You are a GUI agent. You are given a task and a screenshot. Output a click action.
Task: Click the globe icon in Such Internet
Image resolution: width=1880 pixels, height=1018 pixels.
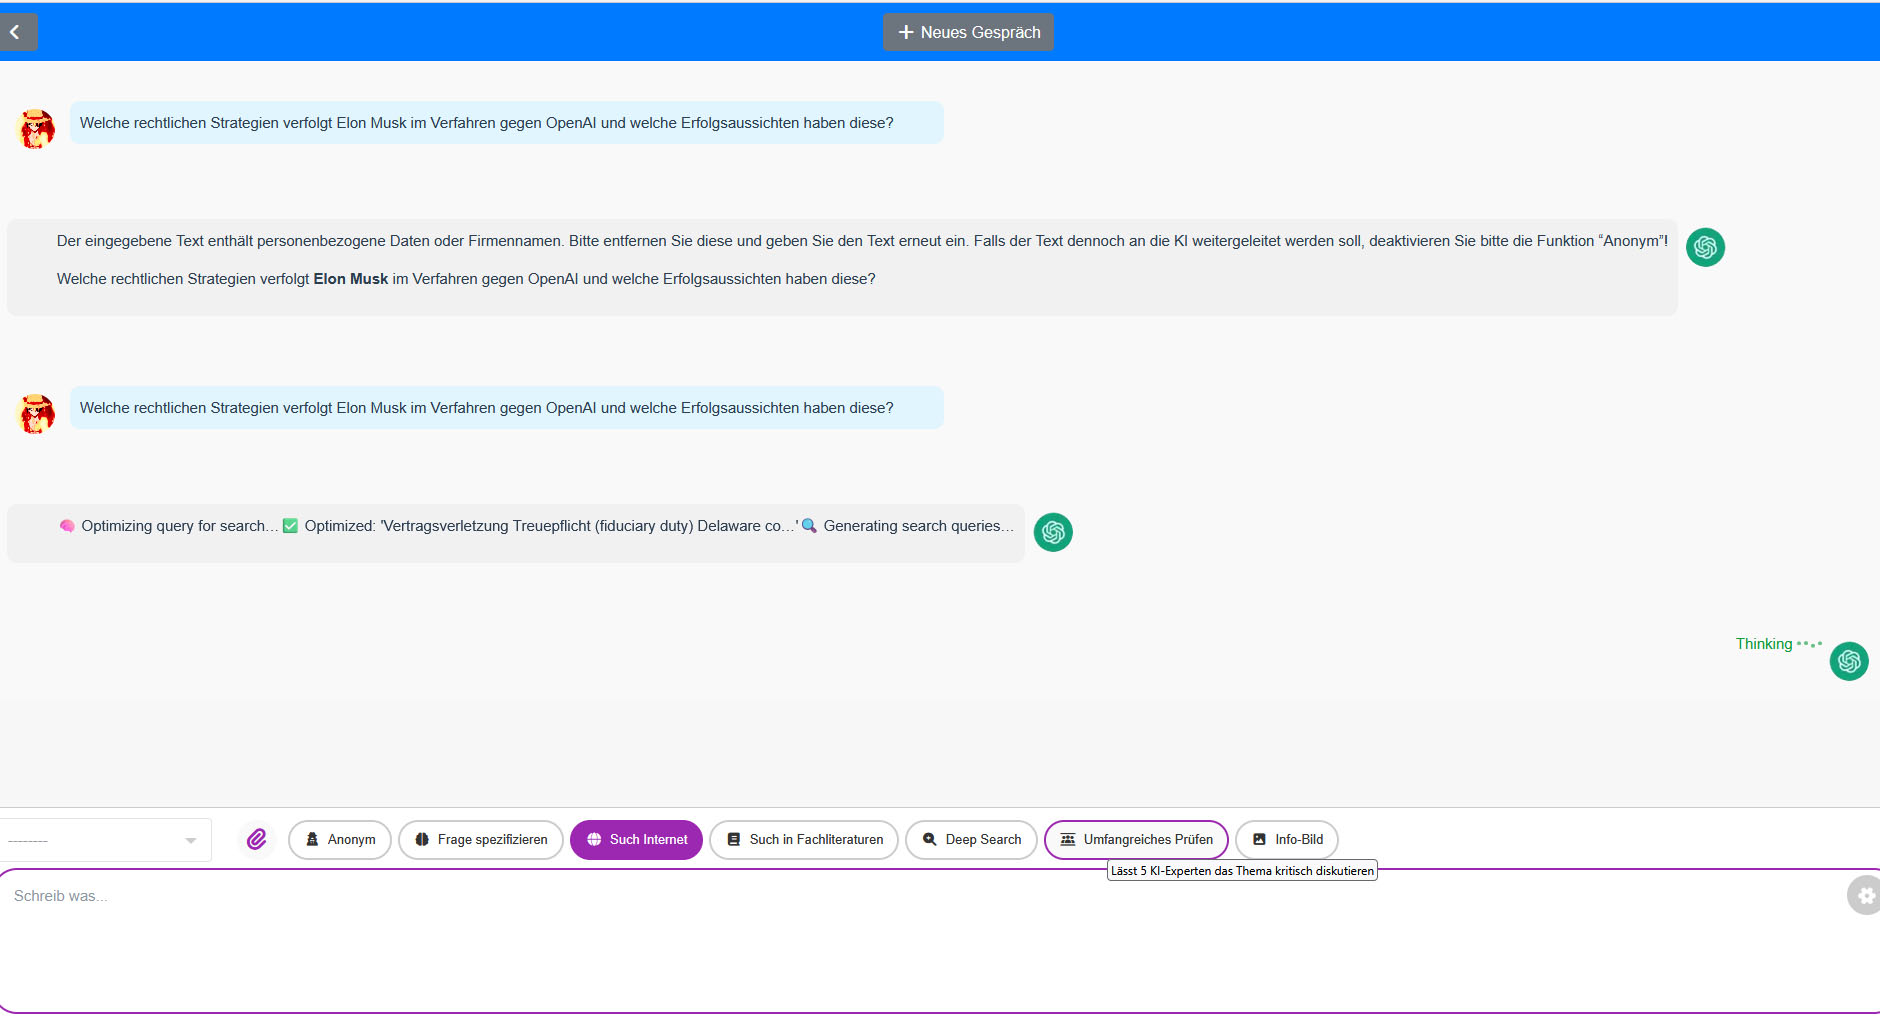(594, 840)
